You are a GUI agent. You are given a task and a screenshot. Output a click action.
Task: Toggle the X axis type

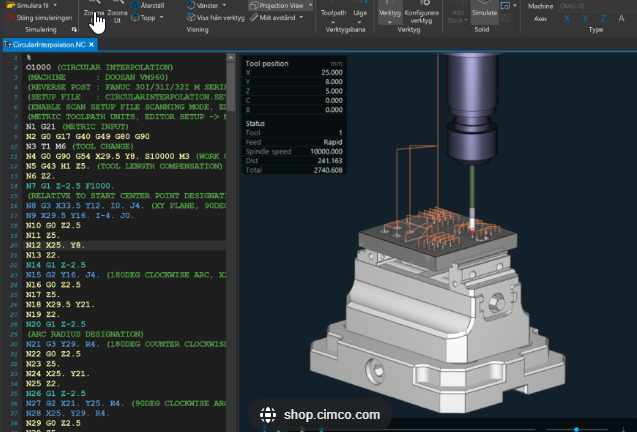(567, 18)
